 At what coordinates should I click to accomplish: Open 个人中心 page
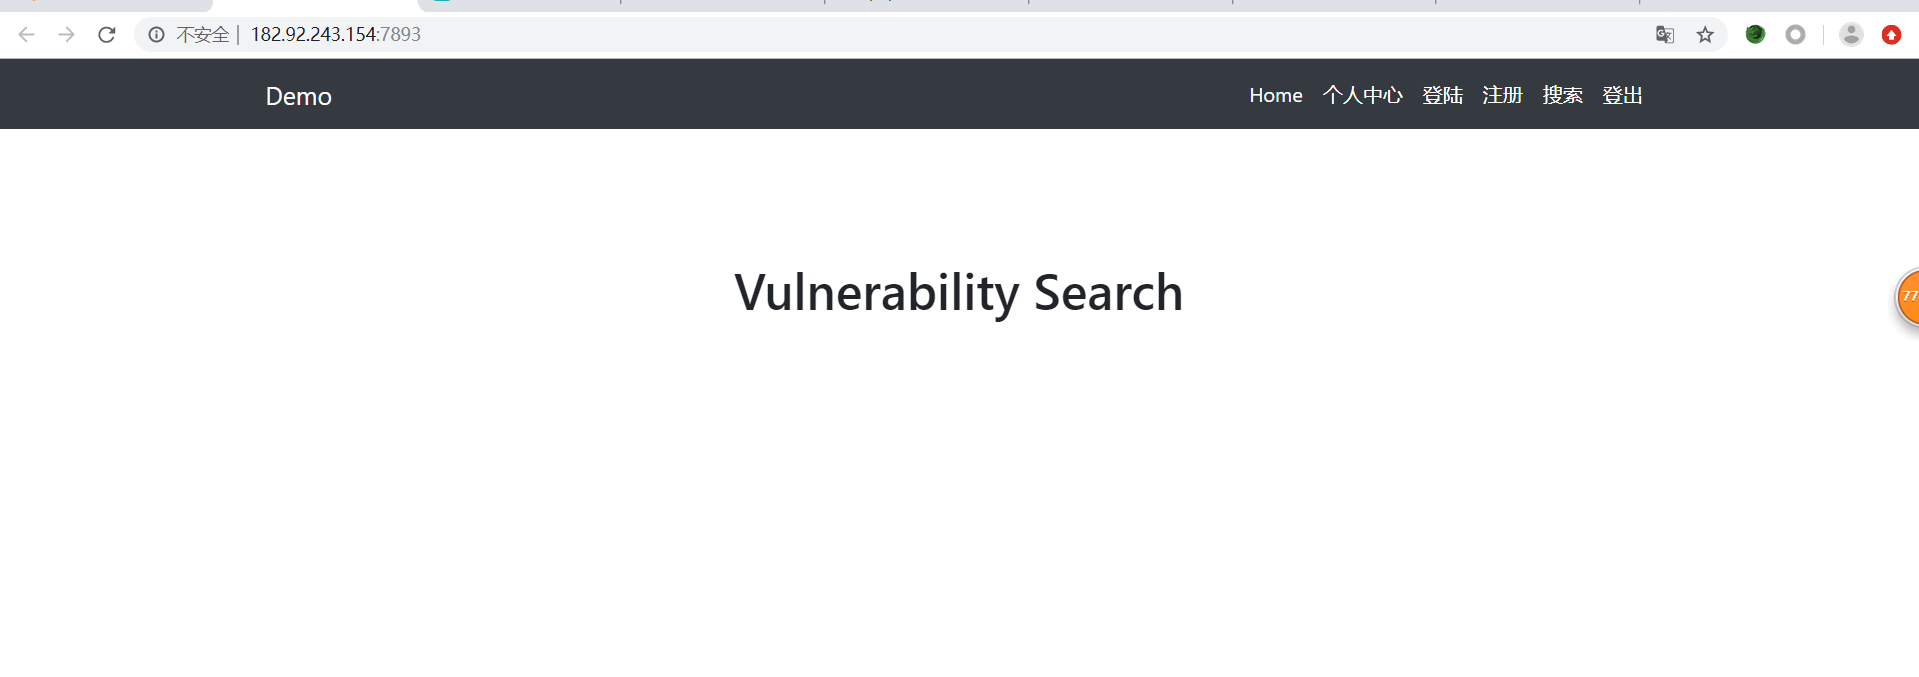click(1362, 95)
